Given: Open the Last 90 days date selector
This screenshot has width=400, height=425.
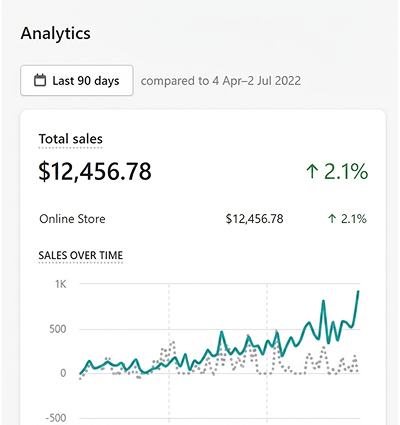Looking at the screenshot, I should click(77, 81).
